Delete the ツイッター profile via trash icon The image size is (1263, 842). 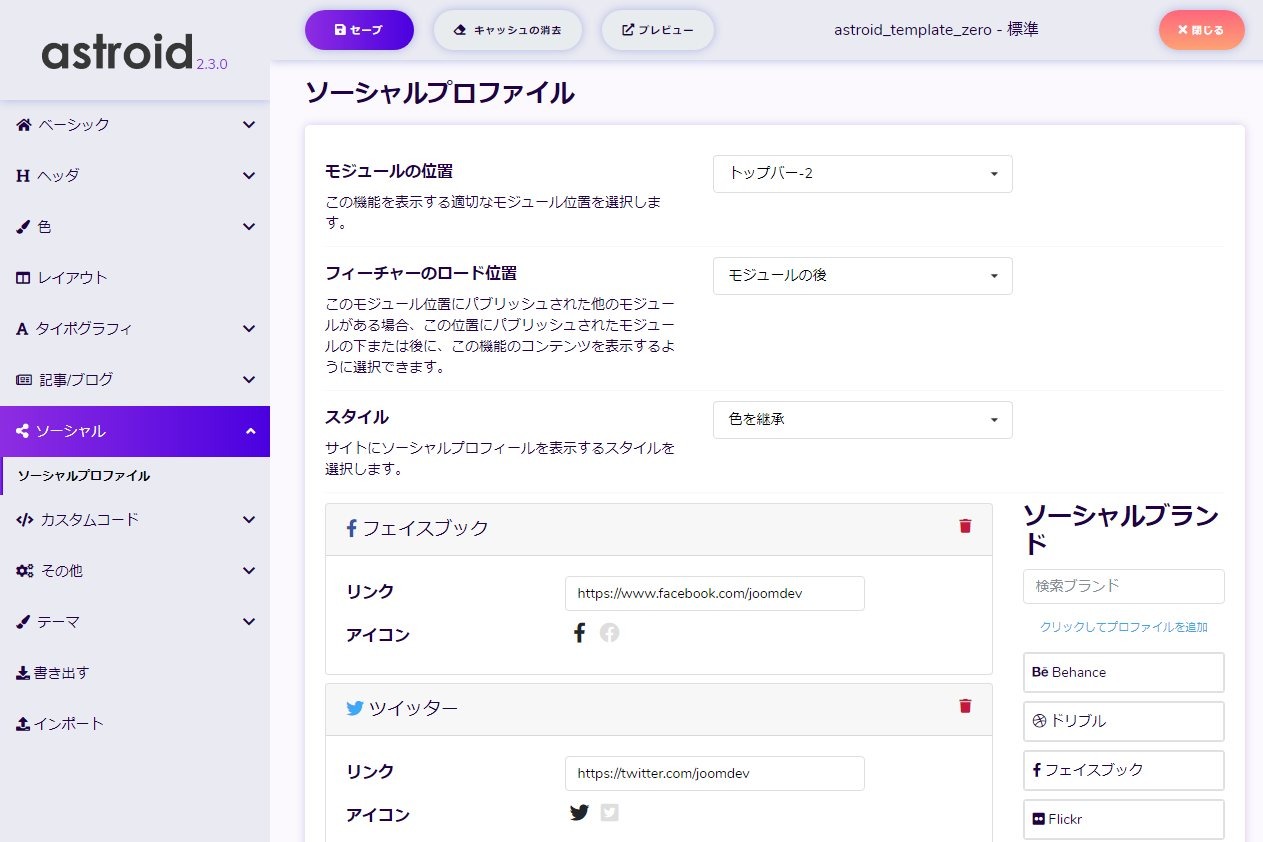(965, 706)
